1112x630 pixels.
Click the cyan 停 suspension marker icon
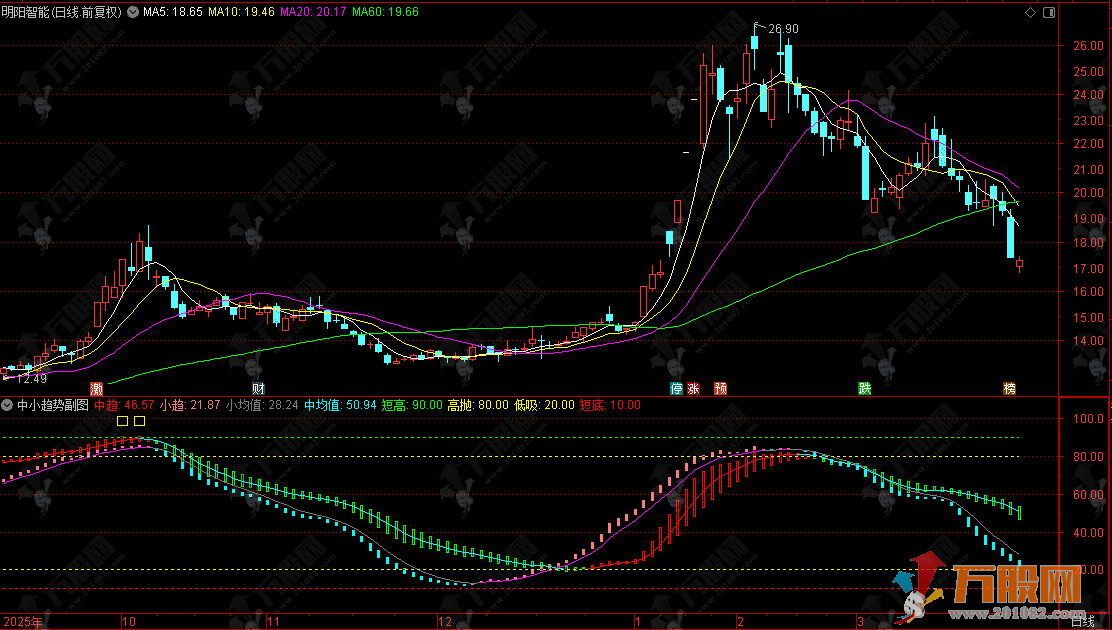[676, 388]
